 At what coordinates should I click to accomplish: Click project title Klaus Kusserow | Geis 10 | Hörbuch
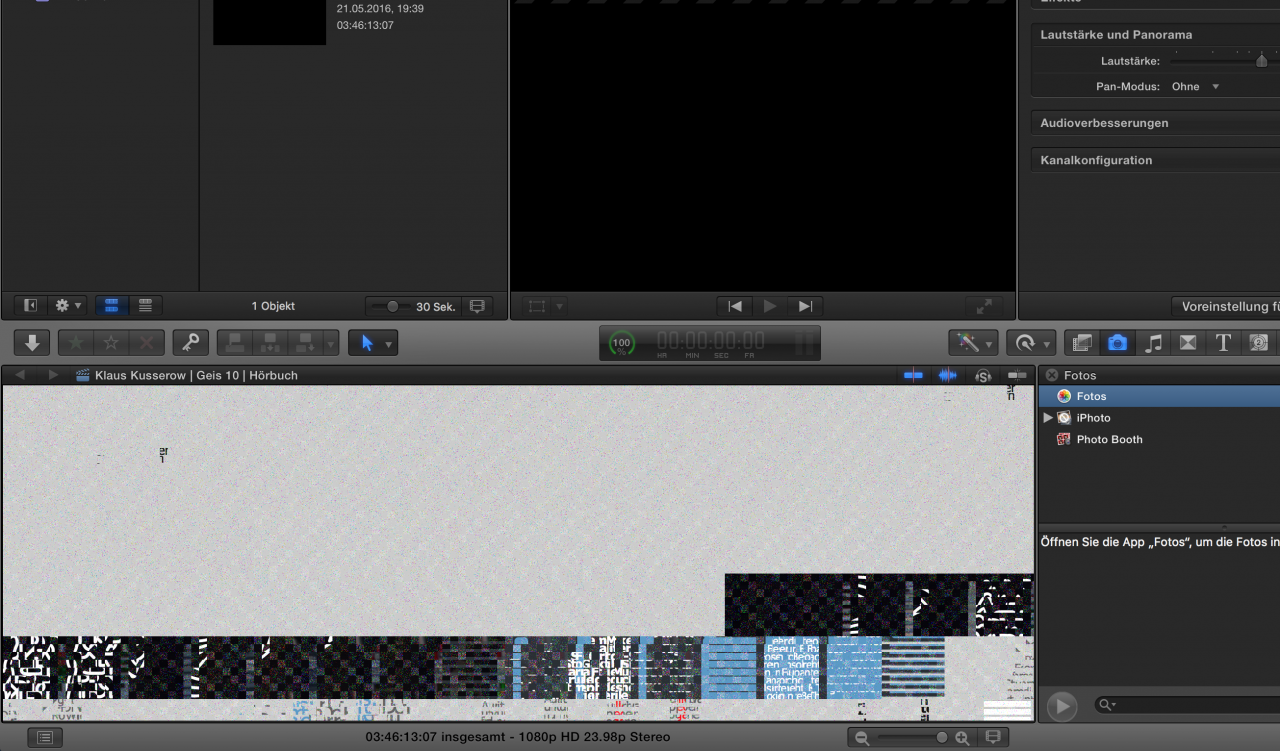(196, 376)
